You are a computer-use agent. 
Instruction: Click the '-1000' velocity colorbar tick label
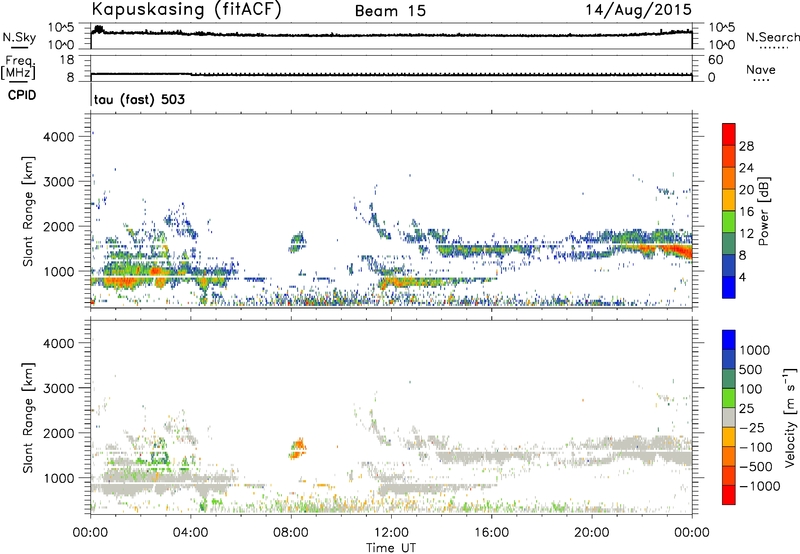point(759,486)
